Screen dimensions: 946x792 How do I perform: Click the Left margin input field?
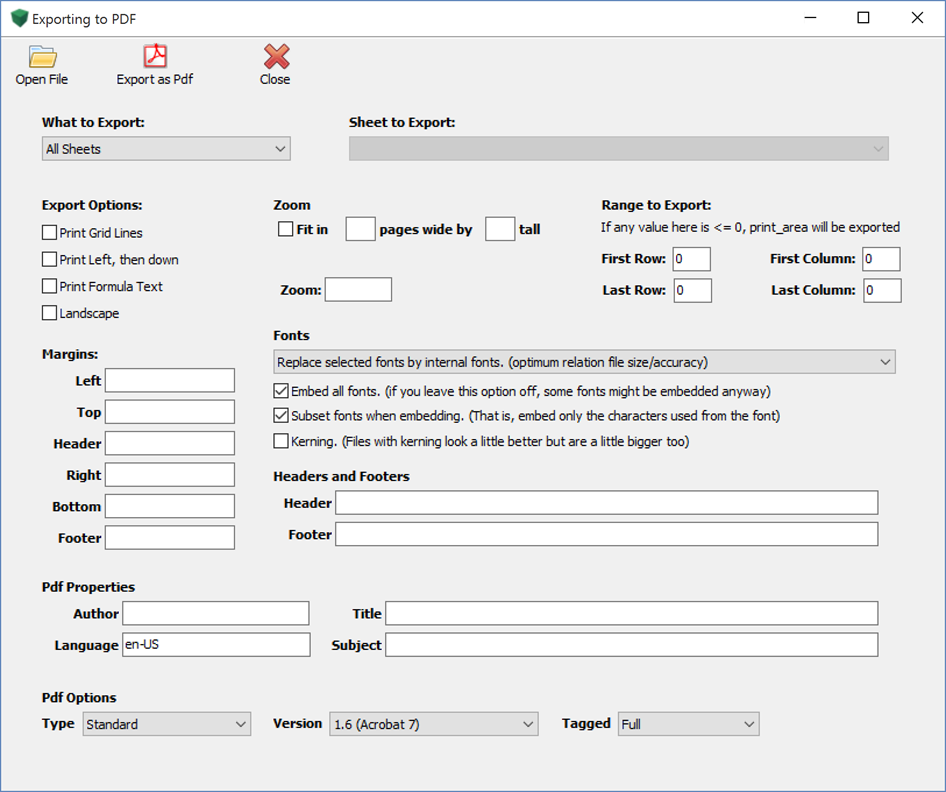pyautogui.click(x=170, y=381)
